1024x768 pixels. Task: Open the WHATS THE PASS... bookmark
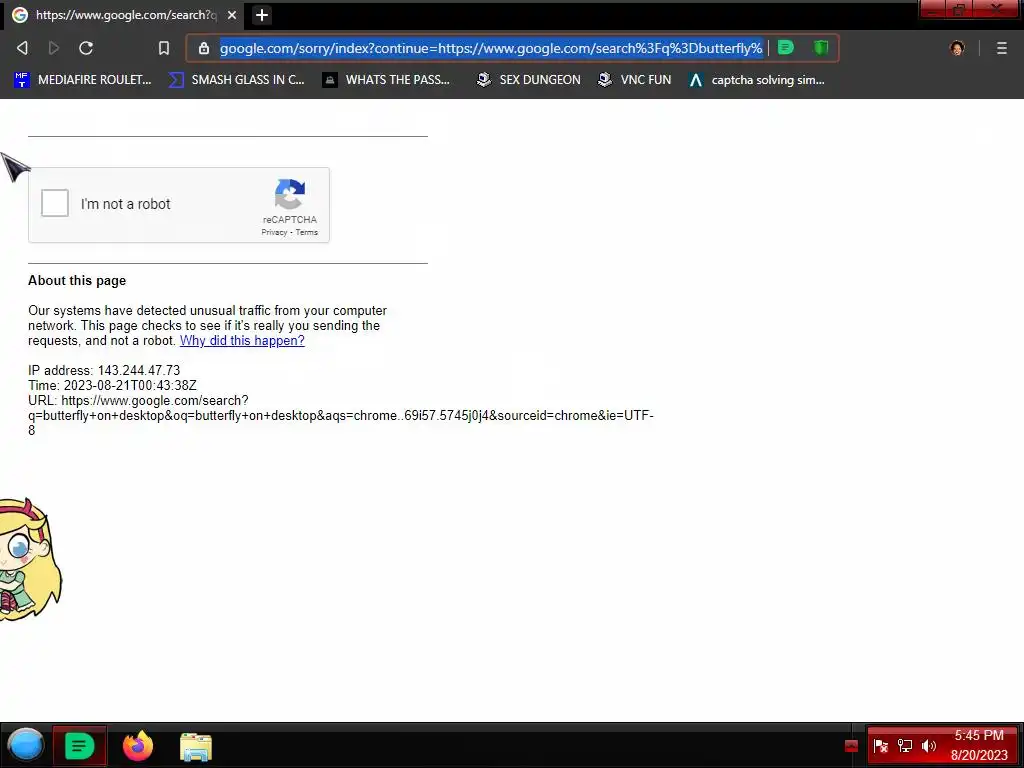pos(387,80)
